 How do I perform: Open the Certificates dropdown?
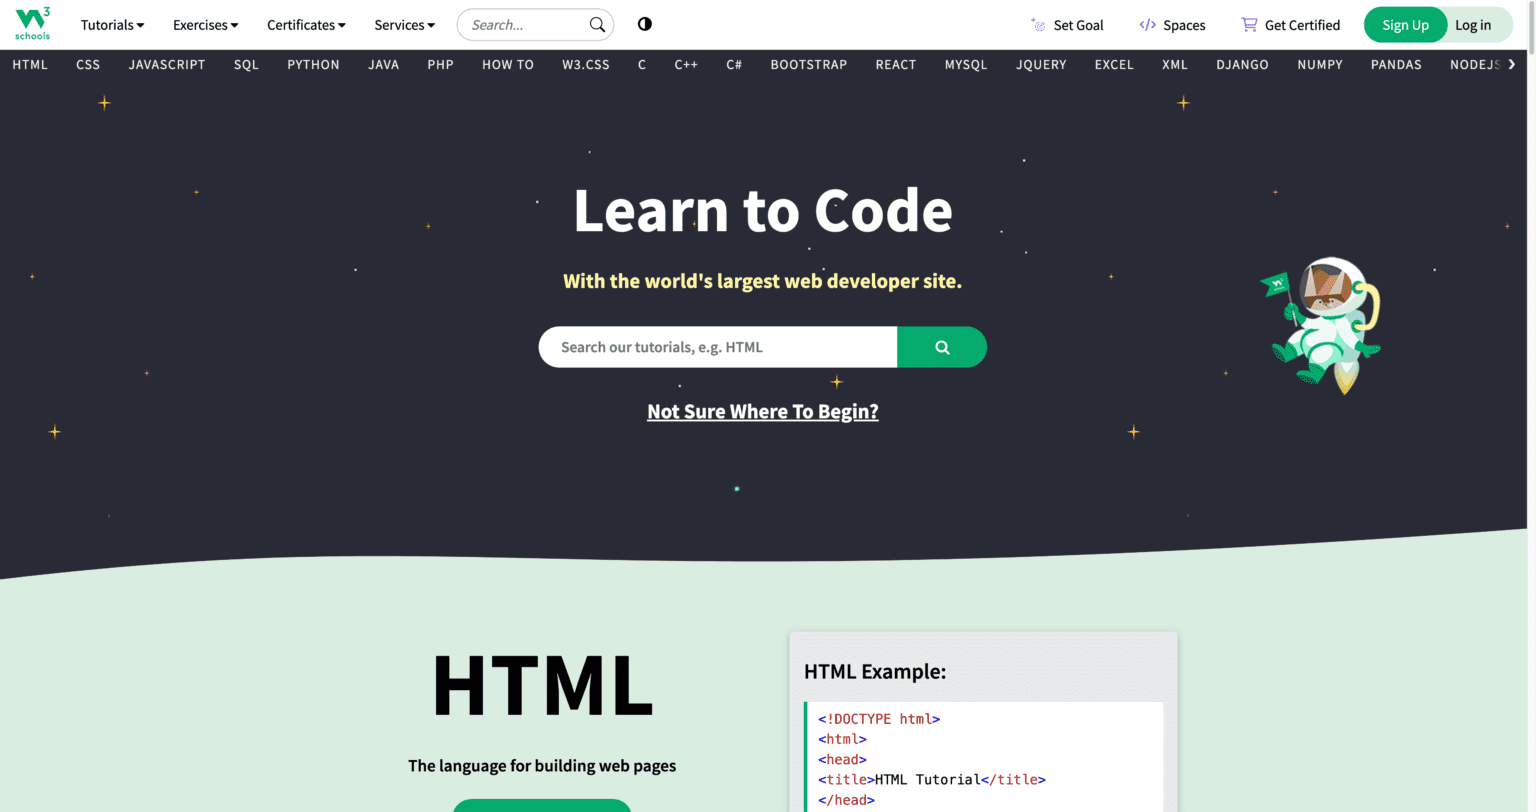click(x=305, y=24)
